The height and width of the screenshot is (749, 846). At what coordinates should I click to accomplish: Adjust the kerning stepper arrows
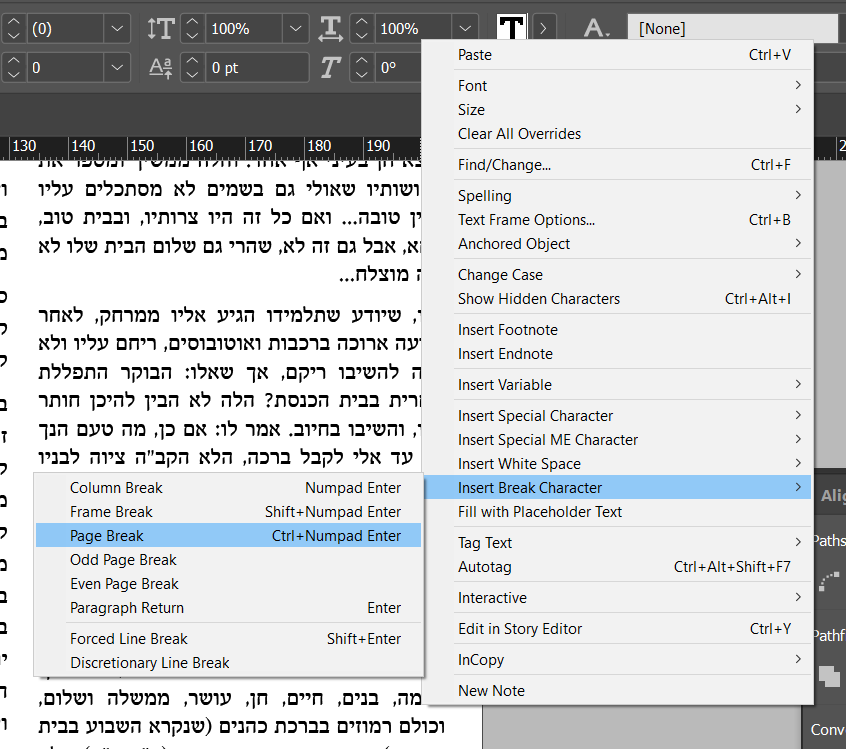pos(13,29)
